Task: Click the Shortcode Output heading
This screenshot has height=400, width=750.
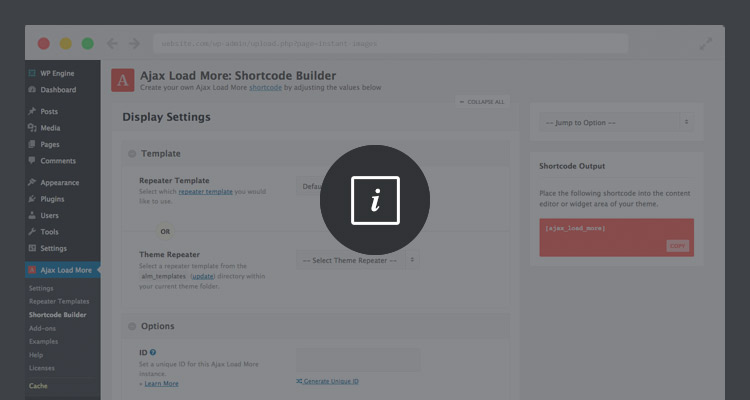Action: point(572,166)
